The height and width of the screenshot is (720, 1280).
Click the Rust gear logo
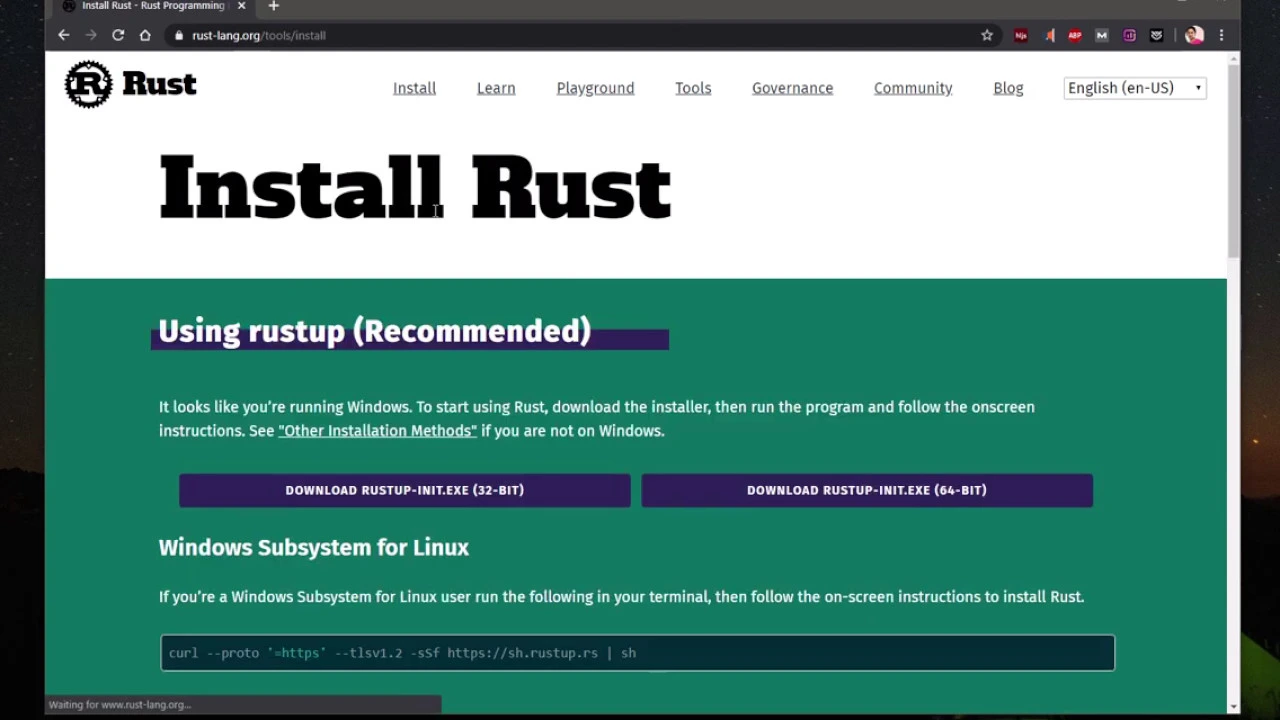tap(88, 84)
